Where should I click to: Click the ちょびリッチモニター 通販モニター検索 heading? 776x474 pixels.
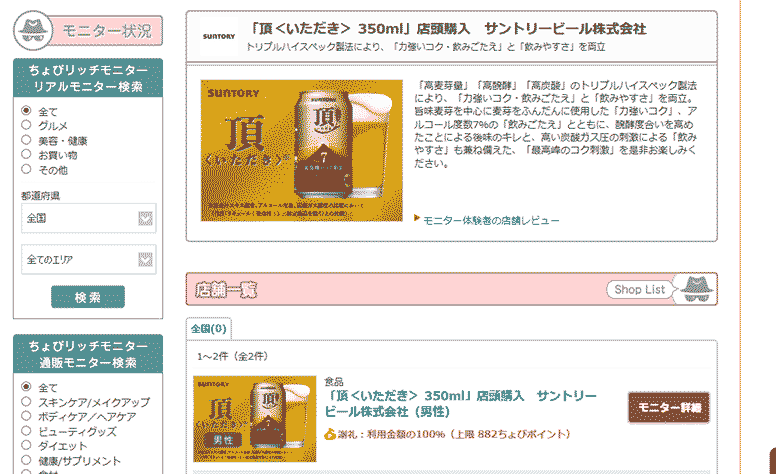point(88,354)
